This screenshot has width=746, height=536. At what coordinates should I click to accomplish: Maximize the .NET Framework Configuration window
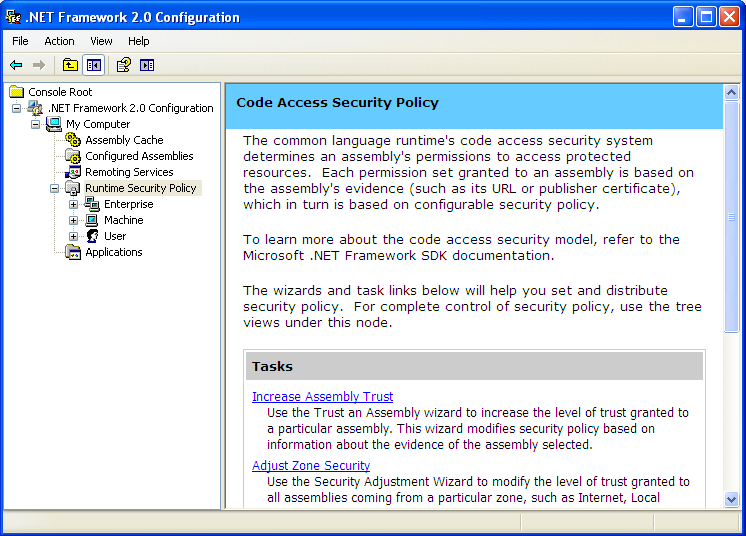pos(706,17)
